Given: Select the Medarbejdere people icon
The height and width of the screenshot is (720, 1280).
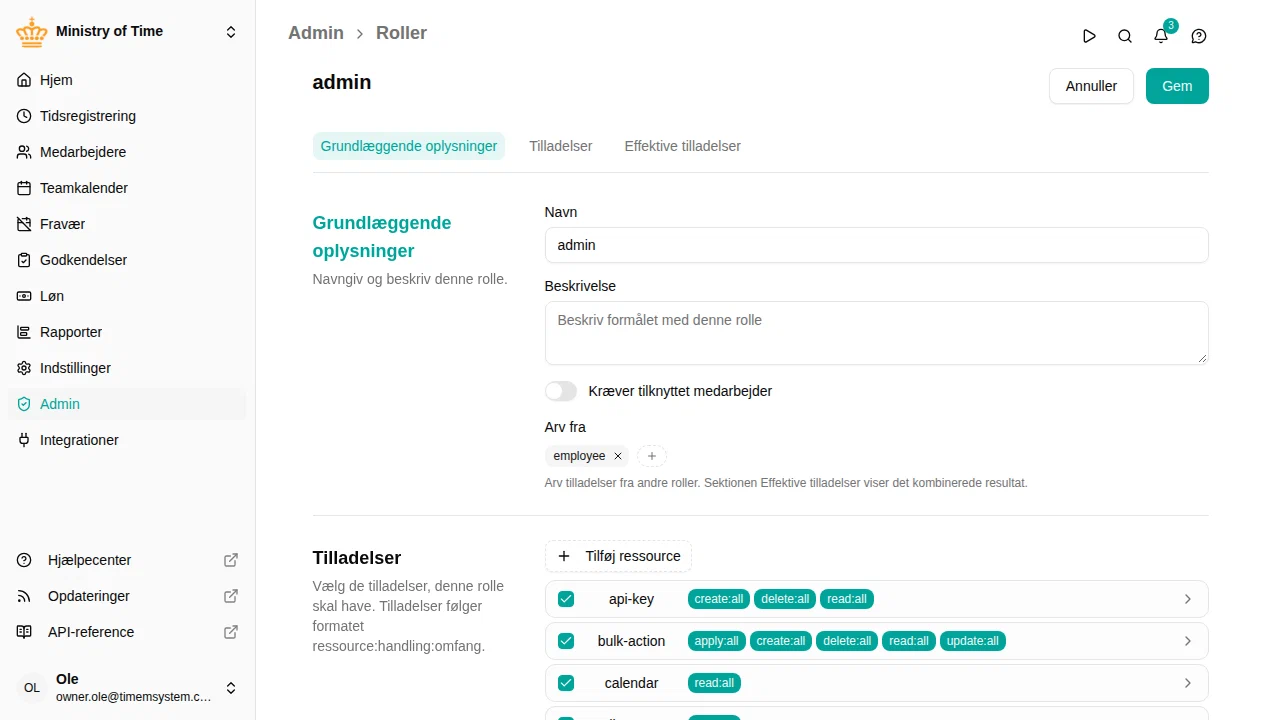Looking at the screenshot, I should click(25, 152).
